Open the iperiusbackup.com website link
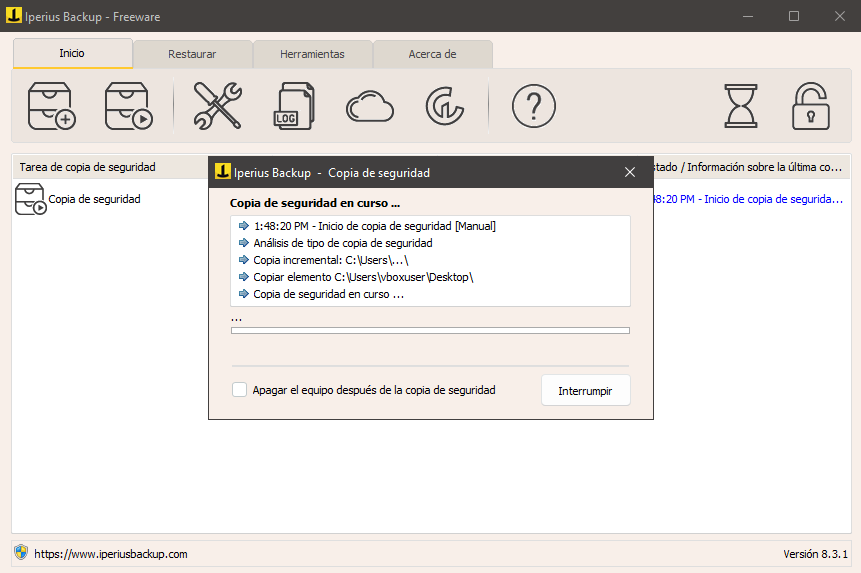The image size is (861, 573). tap(110, 553)
